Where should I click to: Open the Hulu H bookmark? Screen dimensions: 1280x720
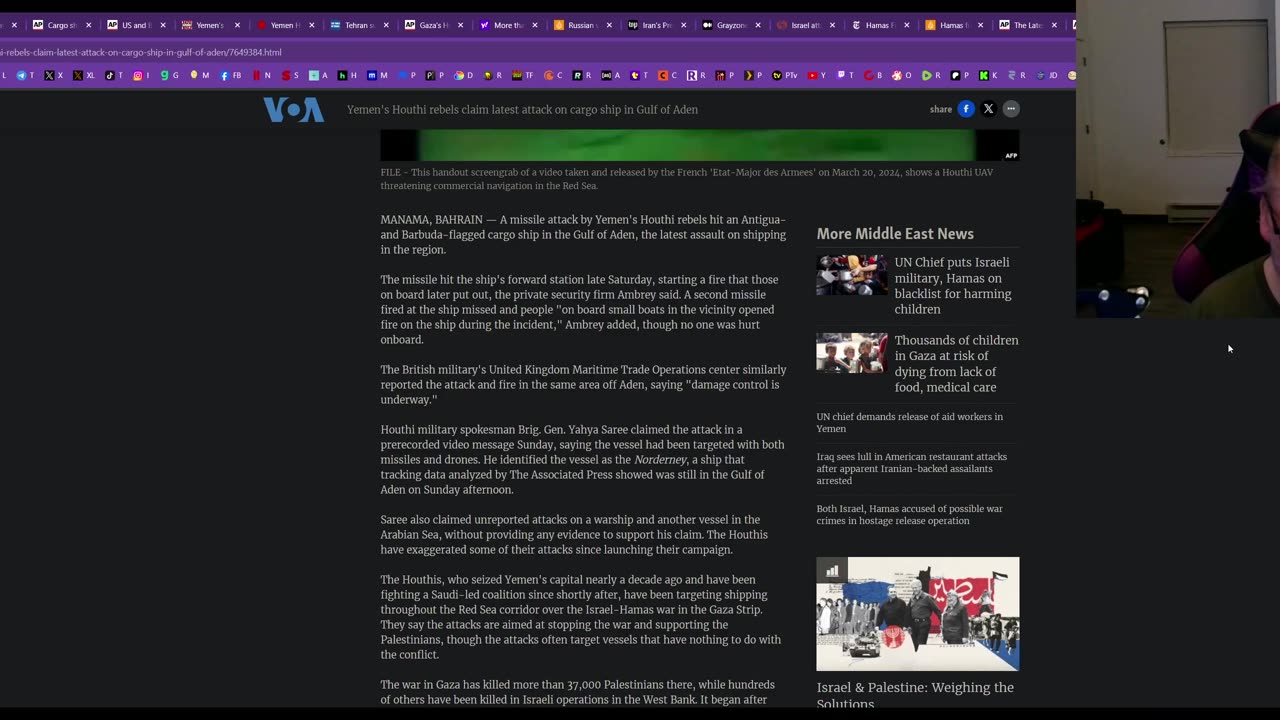(x=347, y=75)
